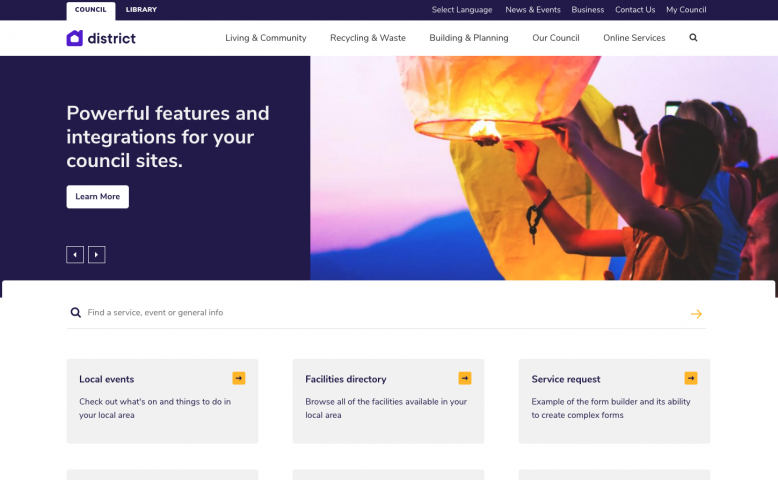
Task: Open search via header magnifier icon
Action: (x=693, y=38)
